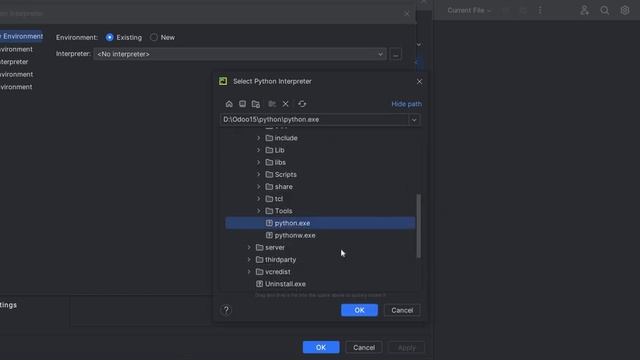Close the Add Python Interpreter dialog
This screenshot has width=640, height=360.
coord(407,14)
